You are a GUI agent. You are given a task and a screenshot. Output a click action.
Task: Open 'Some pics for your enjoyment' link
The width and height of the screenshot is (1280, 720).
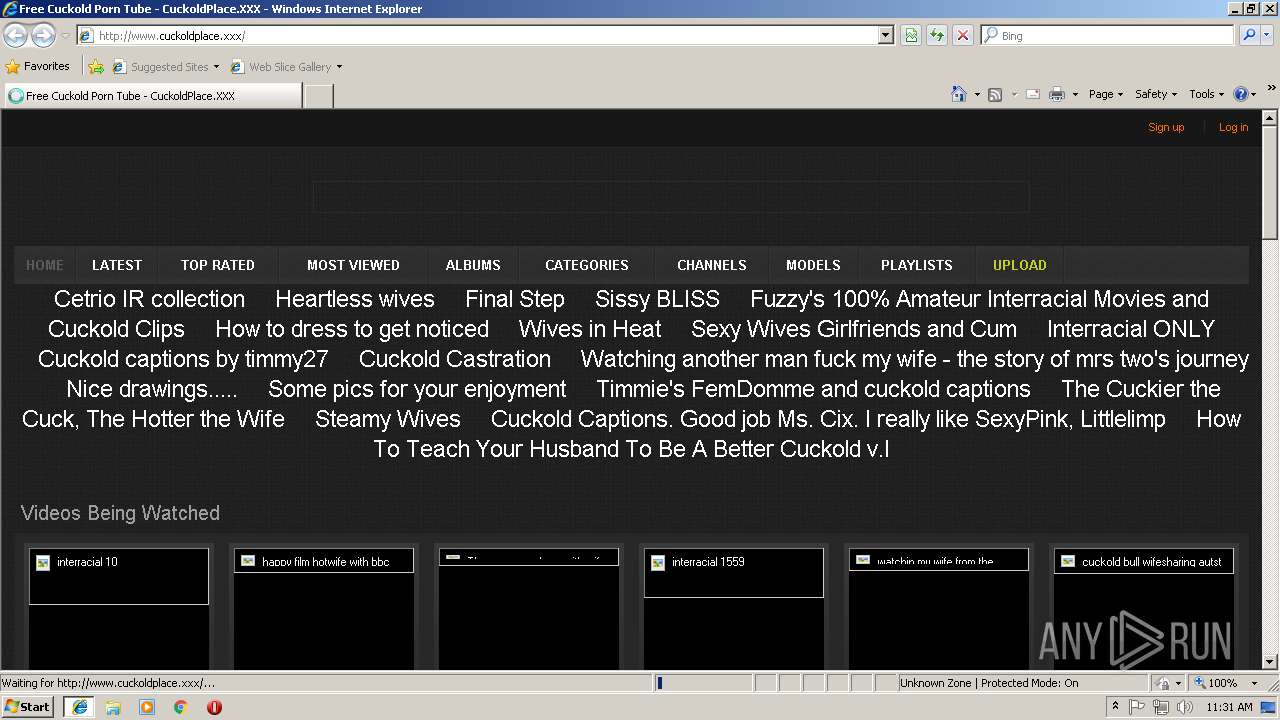tap(417, 389)
